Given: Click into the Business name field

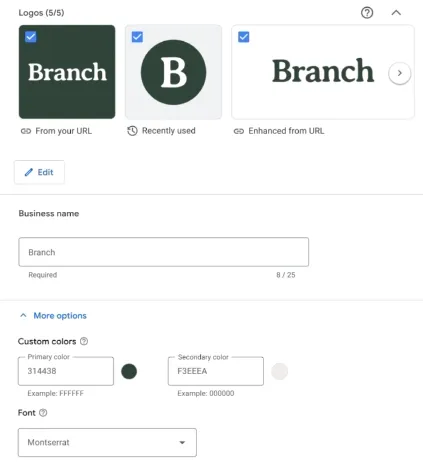Looking at the screenshot, I should pyautogui.click(x=164, y=252).
